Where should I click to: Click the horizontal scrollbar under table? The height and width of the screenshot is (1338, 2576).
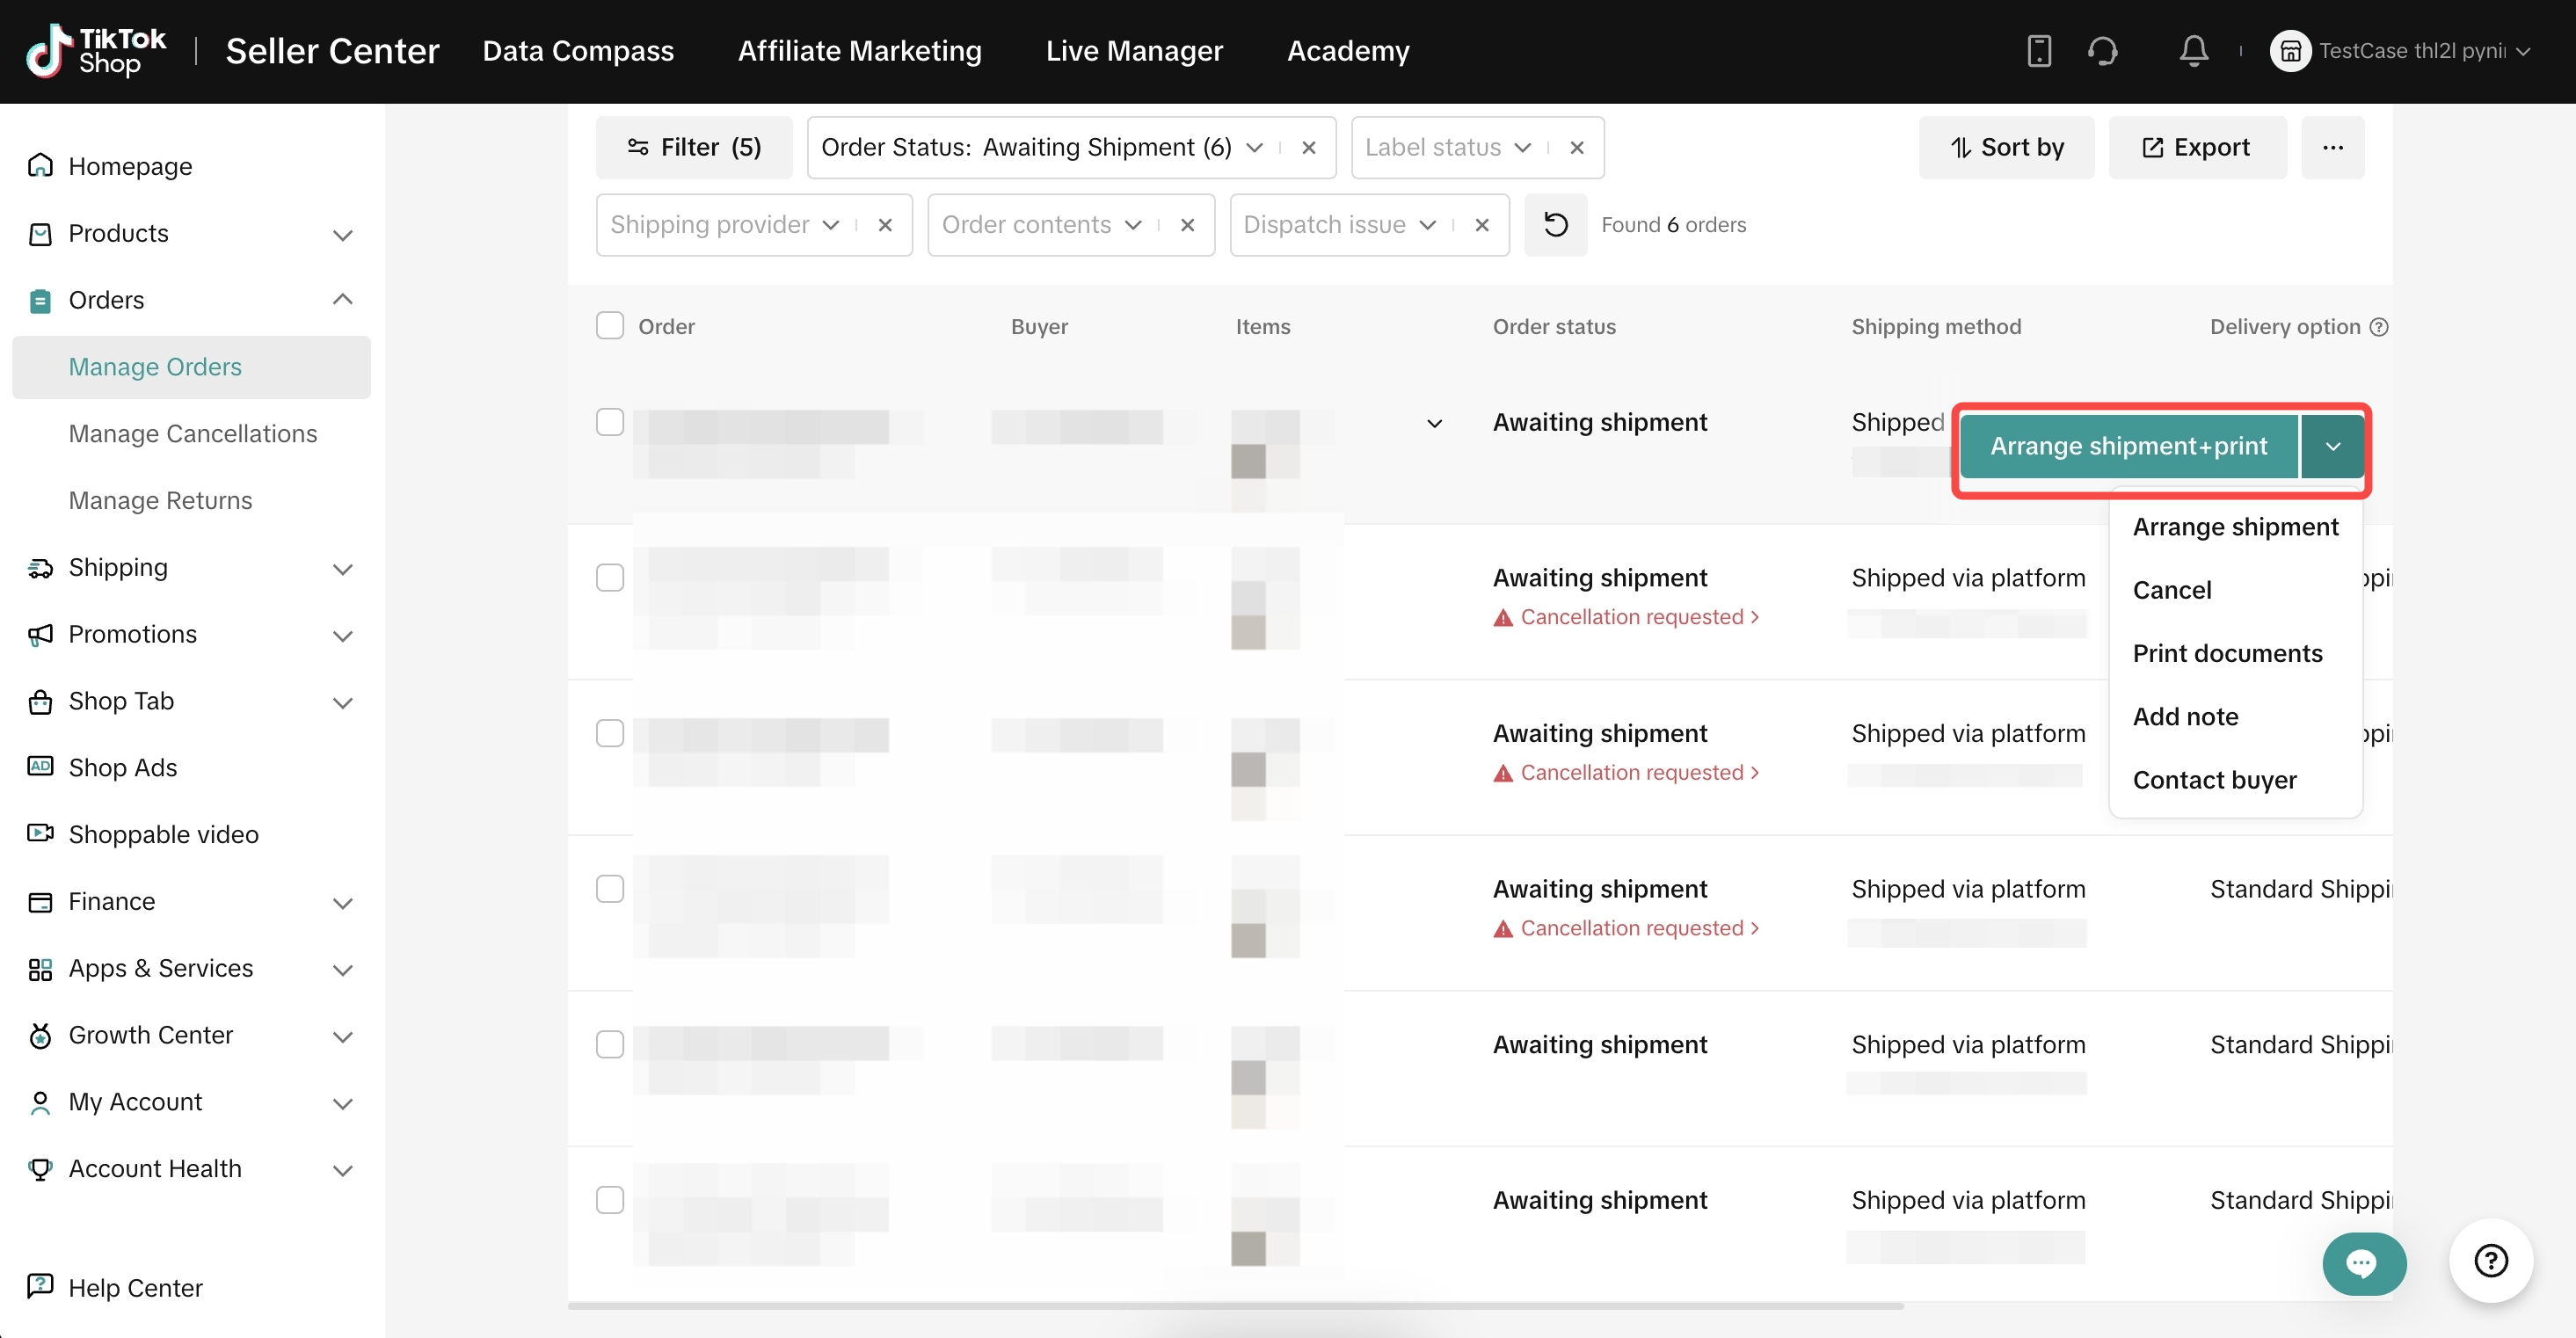(x=1235, y=1306)
